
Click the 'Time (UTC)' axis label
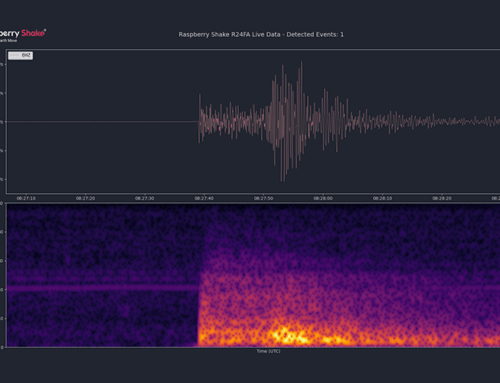click(268, 351)
